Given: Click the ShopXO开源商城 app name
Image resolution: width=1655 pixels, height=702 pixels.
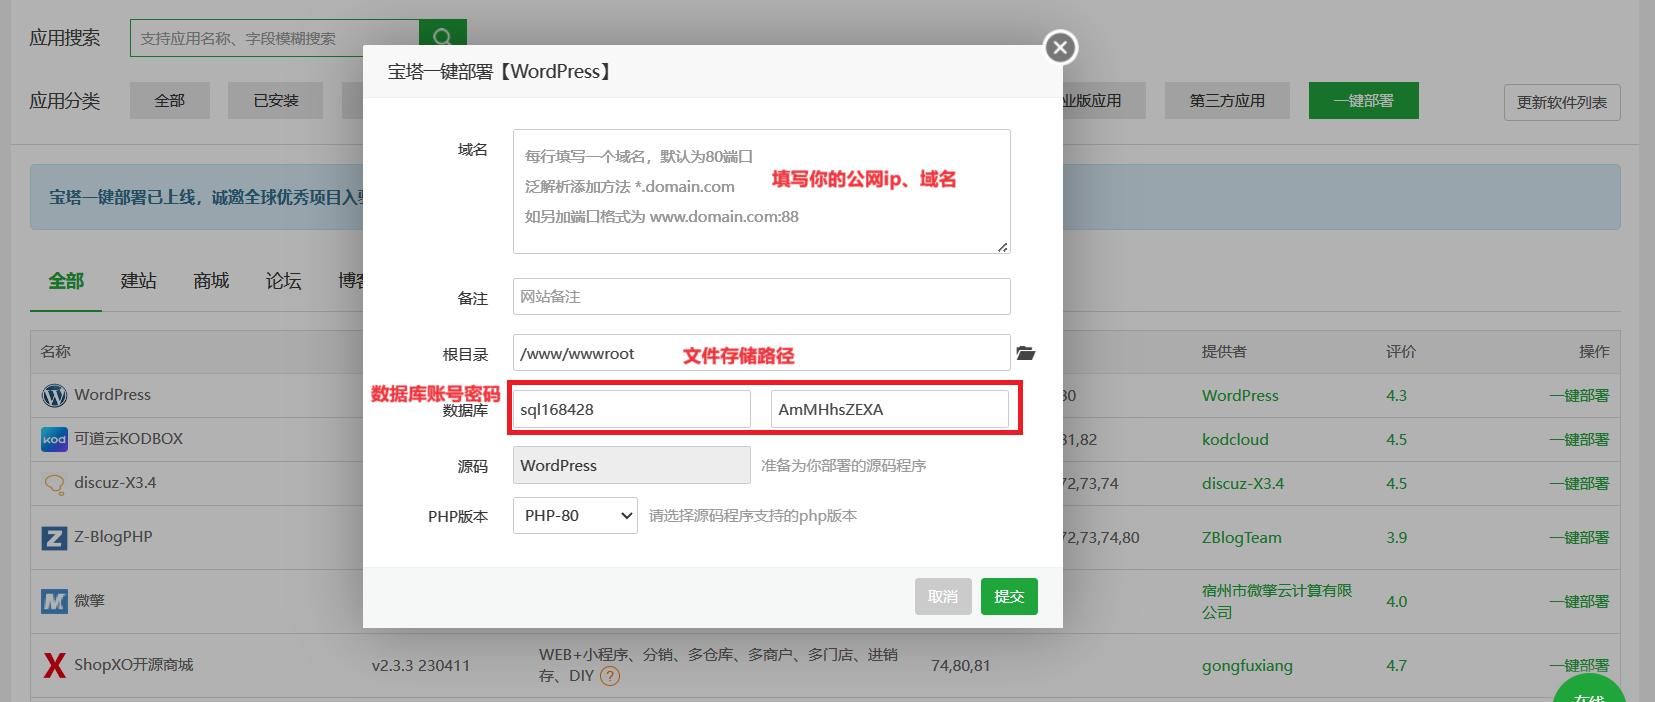Looking at the screenshot, I should click(134, 665).
